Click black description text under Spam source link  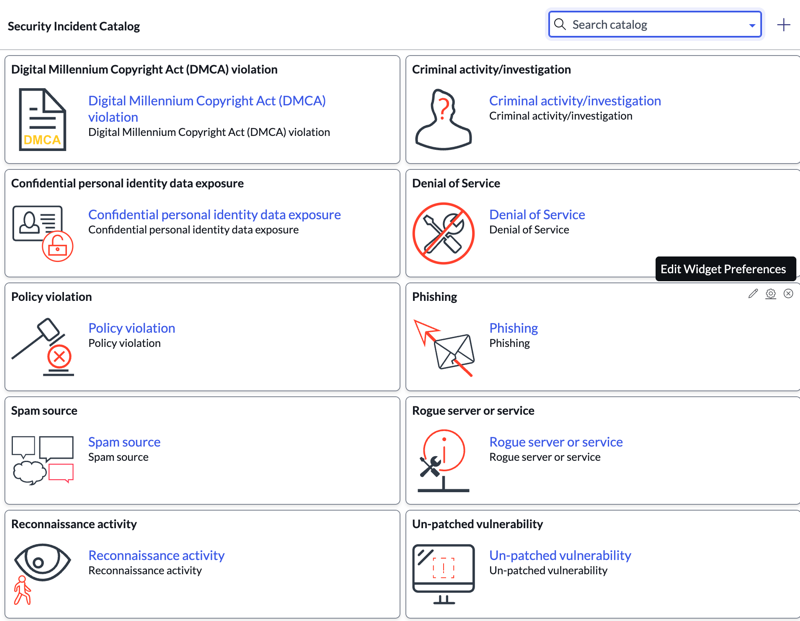(118, 457)
